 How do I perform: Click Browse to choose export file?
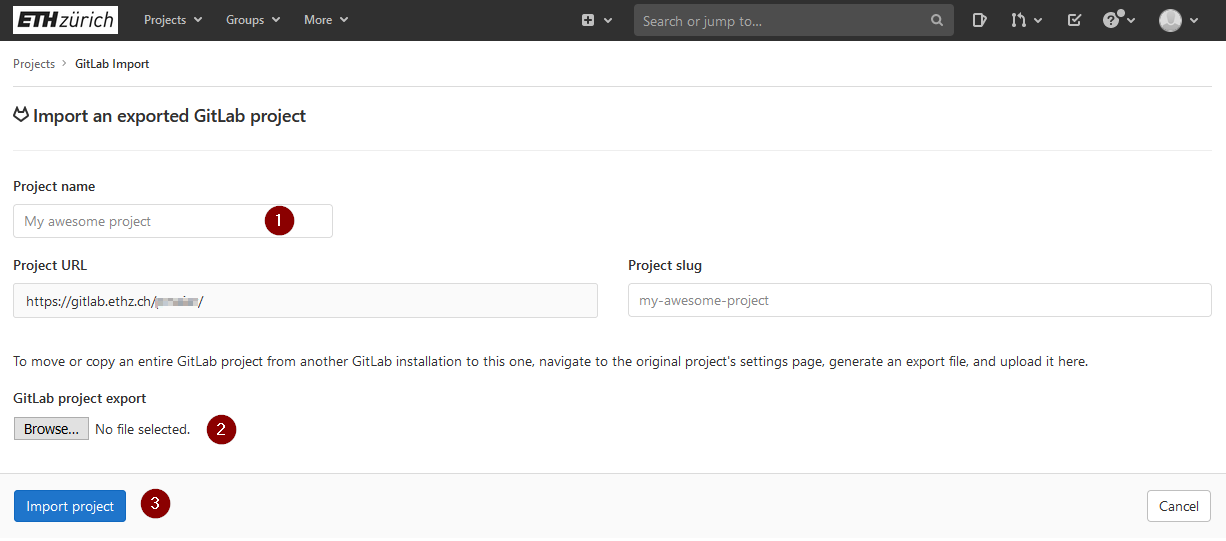[51, 429]
